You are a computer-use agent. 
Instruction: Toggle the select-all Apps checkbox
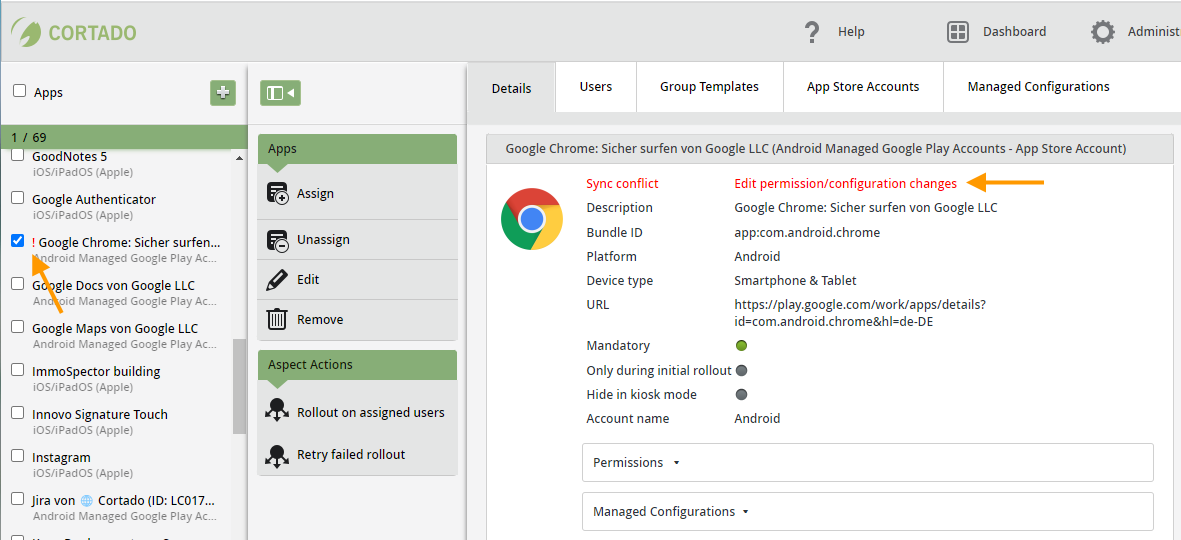[20, 91]
